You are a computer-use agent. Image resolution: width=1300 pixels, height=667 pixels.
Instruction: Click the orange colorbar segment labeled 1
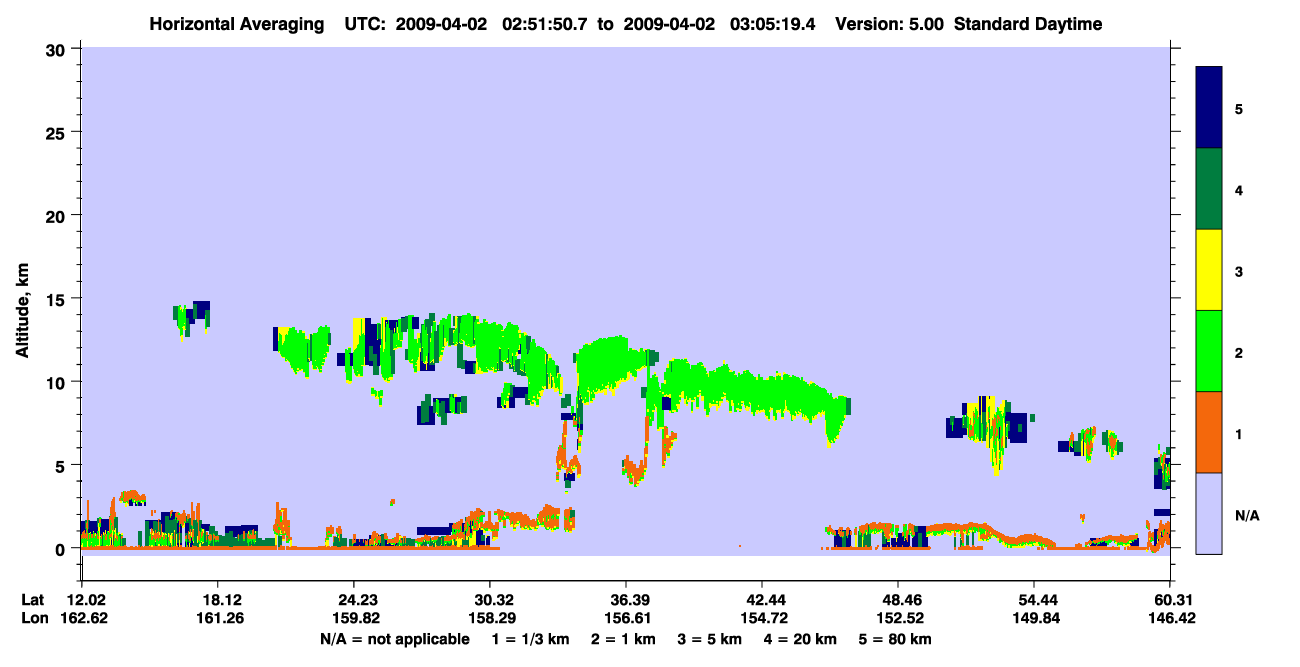point(1209,432)
